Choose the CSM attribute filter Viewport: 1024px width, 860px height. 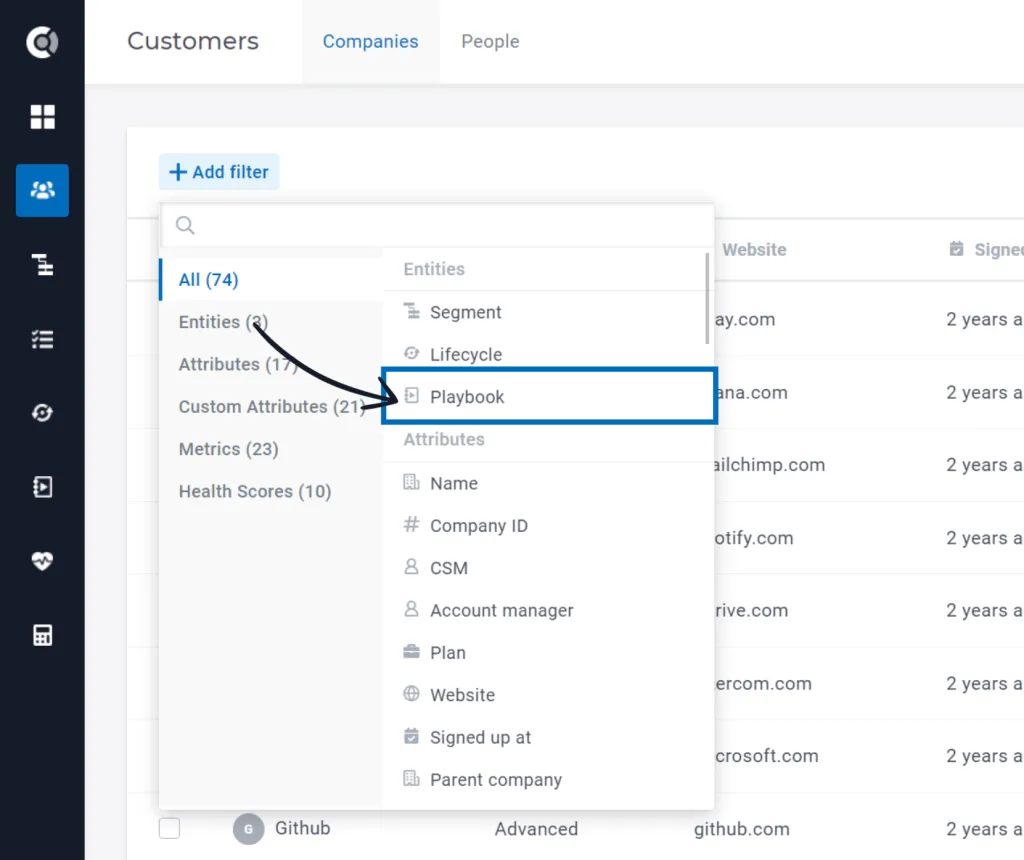547,568
